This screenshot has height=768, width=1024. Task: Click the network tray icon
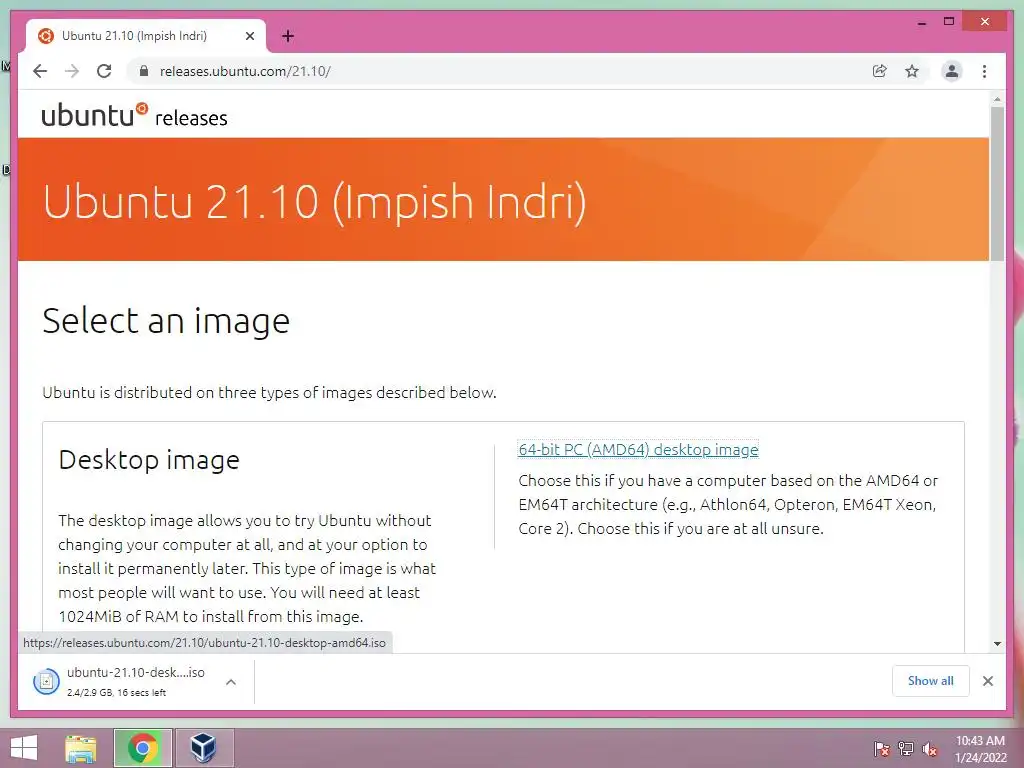click(x=906, y=750)
